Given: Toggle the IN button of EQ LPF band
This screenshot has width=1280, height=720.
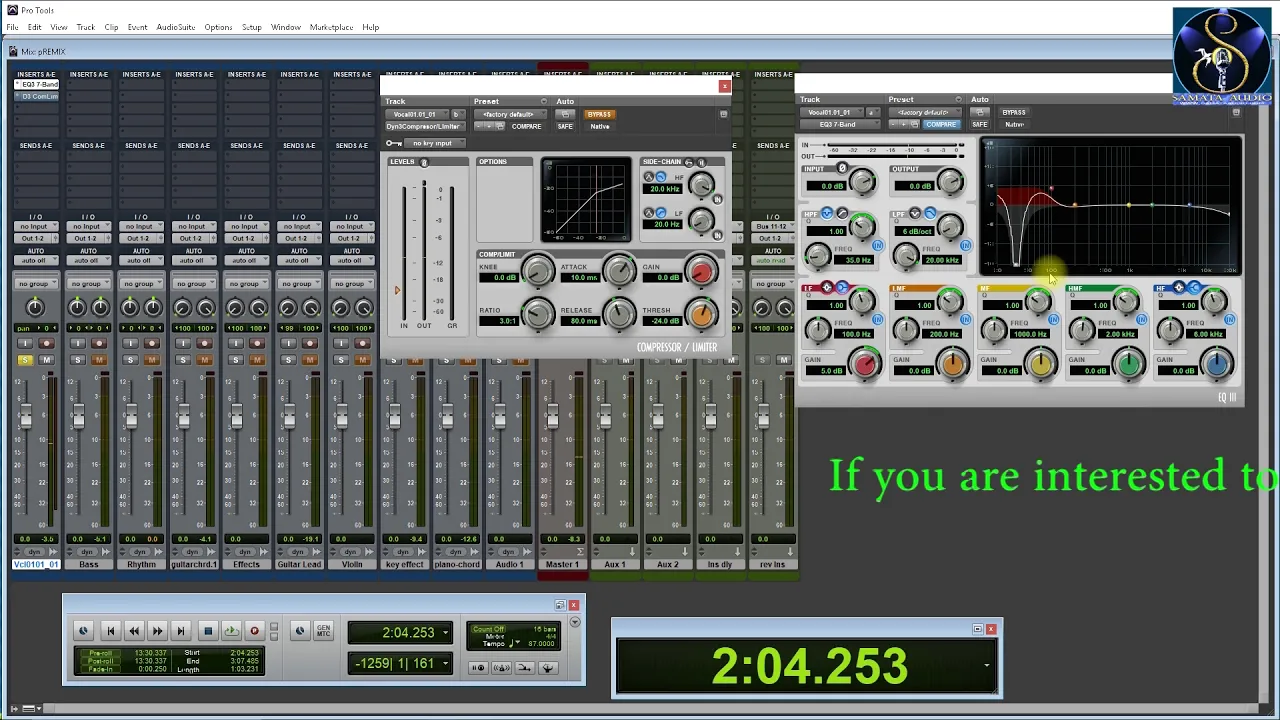Looking at the screenshot, I should (x=965, y=245).
